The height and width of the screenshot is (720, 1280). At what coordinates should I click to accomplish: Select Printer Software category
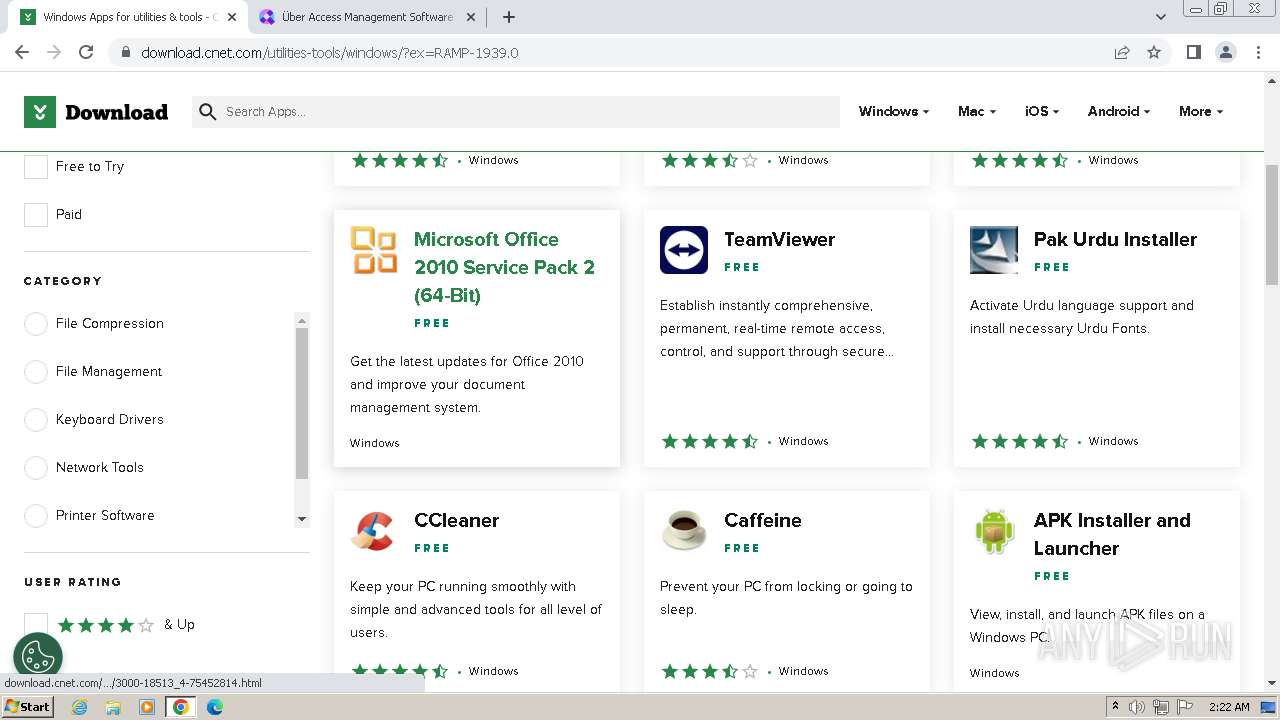[x=36, y=516]
